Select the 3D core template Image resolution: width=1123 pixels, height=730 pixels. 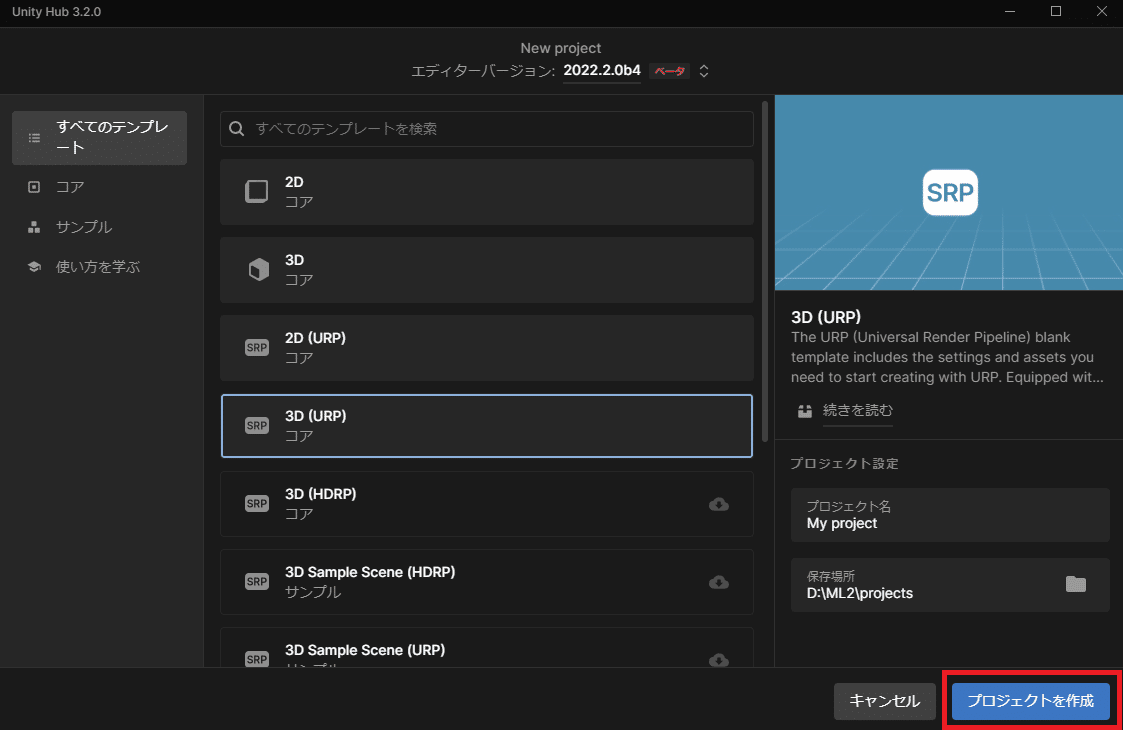tap(487, 269)
